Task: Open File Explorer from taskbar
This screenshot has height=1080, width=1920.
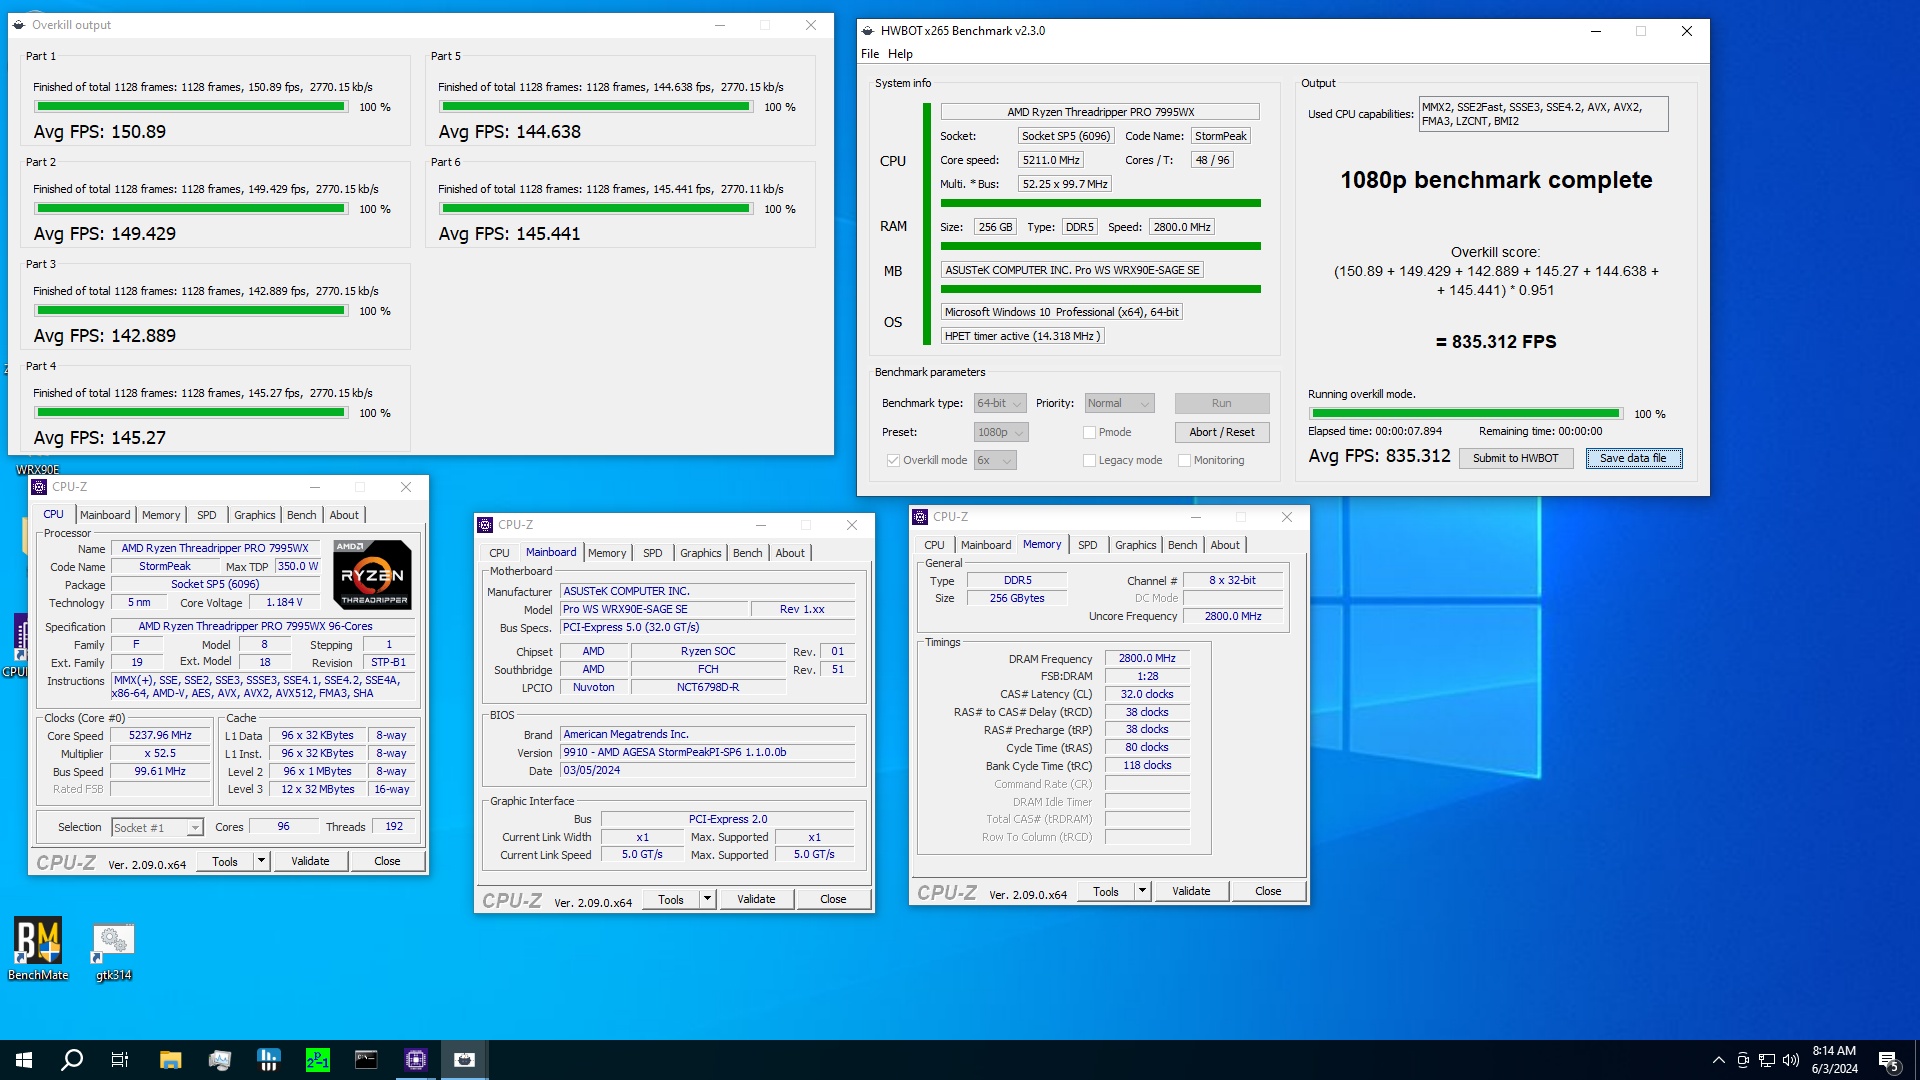Action: pyautogui.click(x=170, y=1060)
